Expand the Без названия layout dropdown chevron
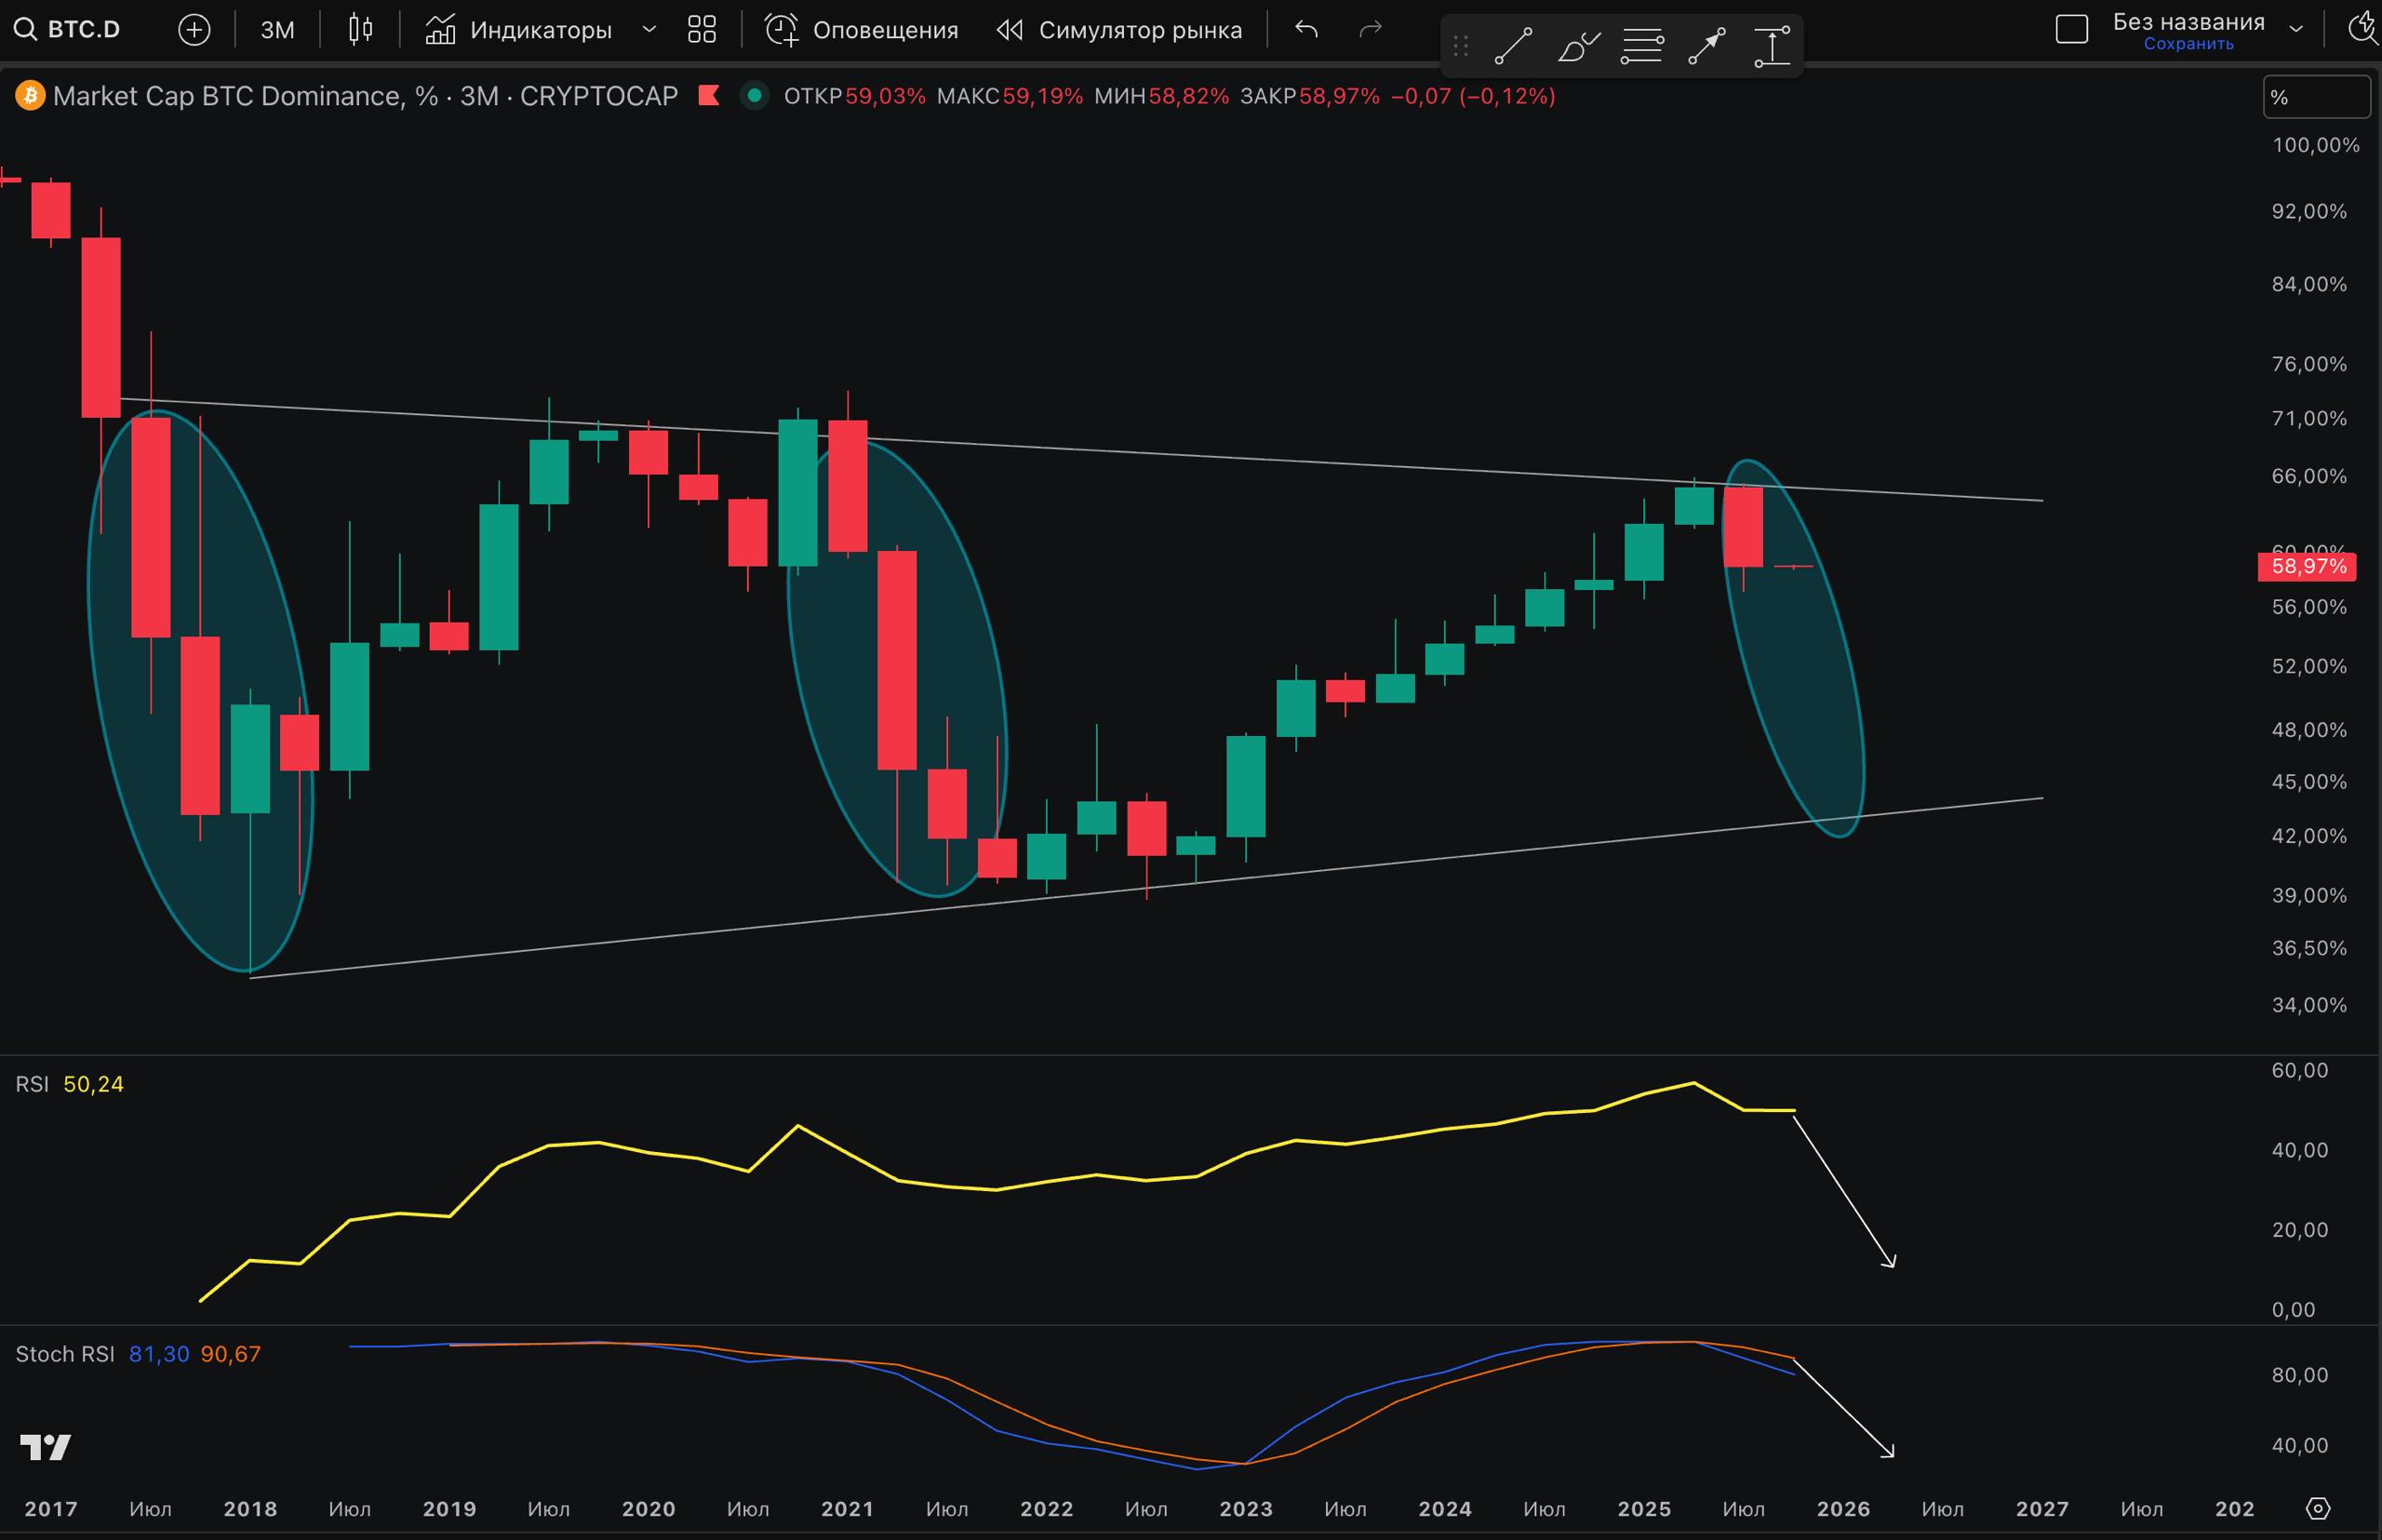Screen dimensions: 2382x1540 [x=2297, y=30]
